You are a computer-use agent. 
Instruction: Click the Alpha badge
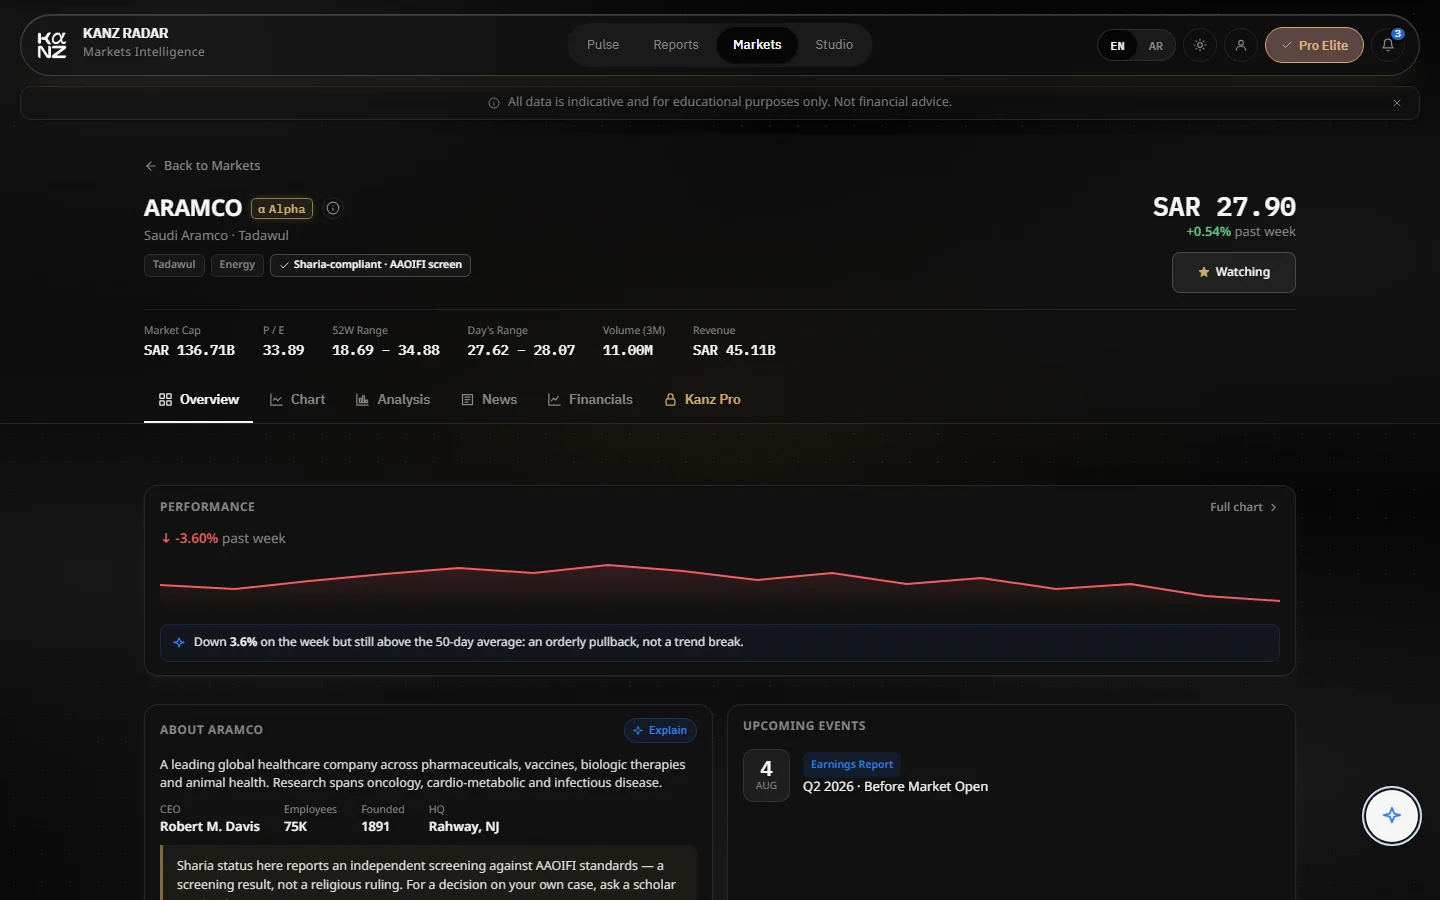(x=282, y=208)
